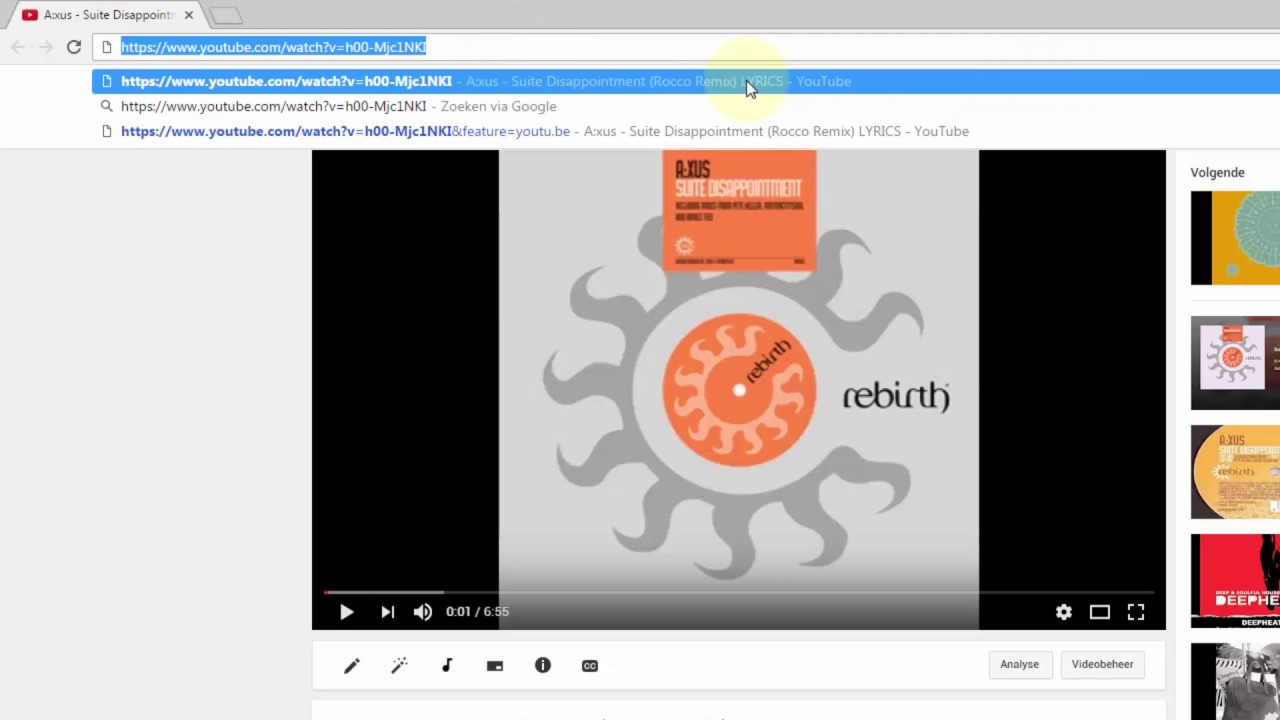
Task: Open the end screen rectangle icon
Action: (x=495, y=666)
